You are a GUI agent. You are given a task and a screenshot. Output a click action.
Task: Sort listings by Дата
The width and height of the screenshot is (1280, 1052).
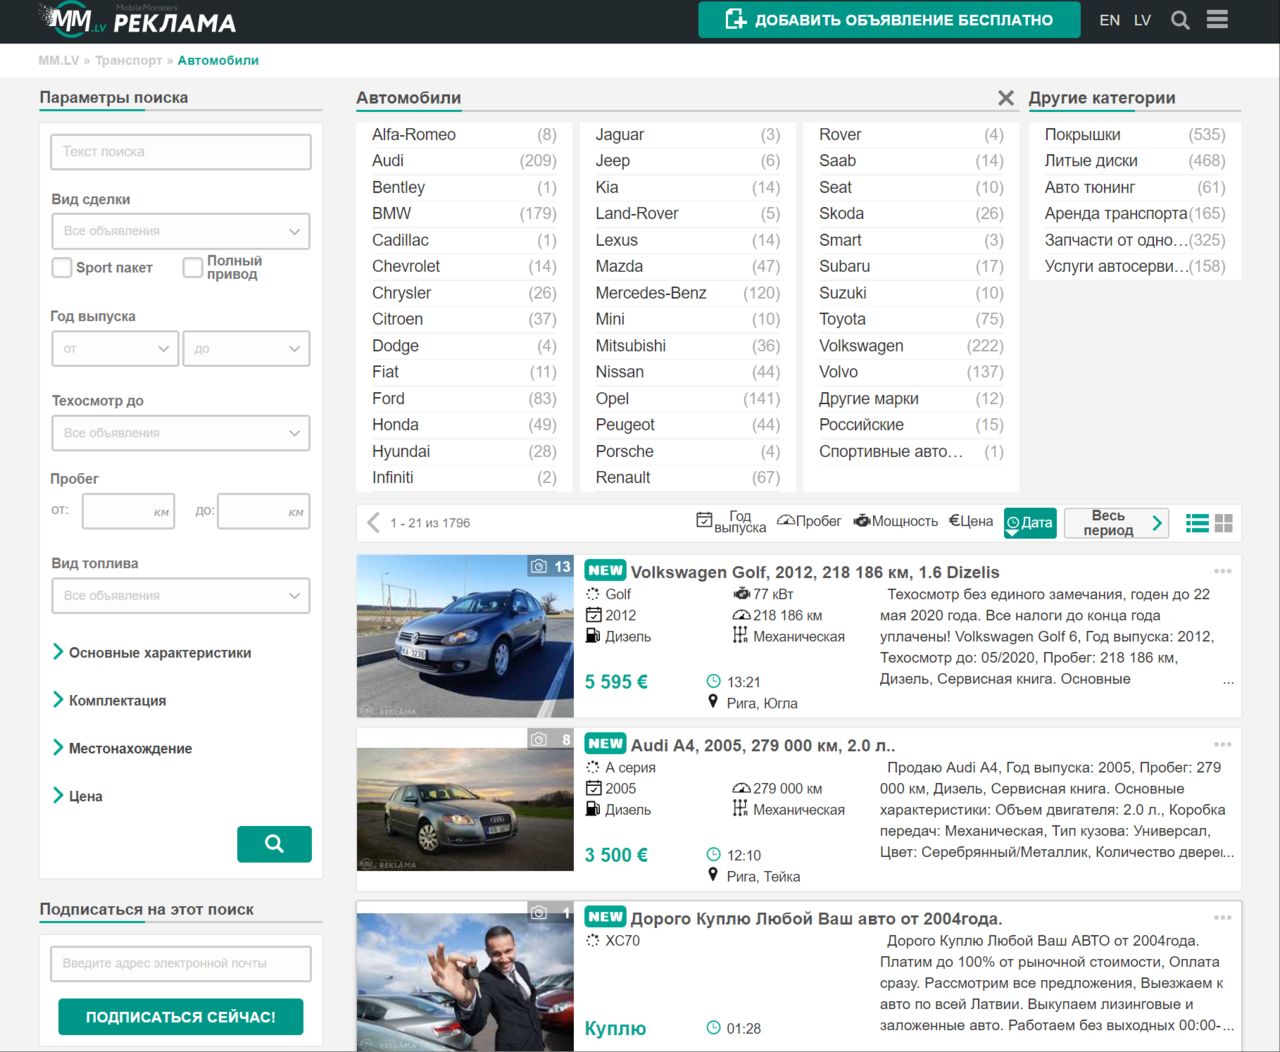click(1030, 523)
